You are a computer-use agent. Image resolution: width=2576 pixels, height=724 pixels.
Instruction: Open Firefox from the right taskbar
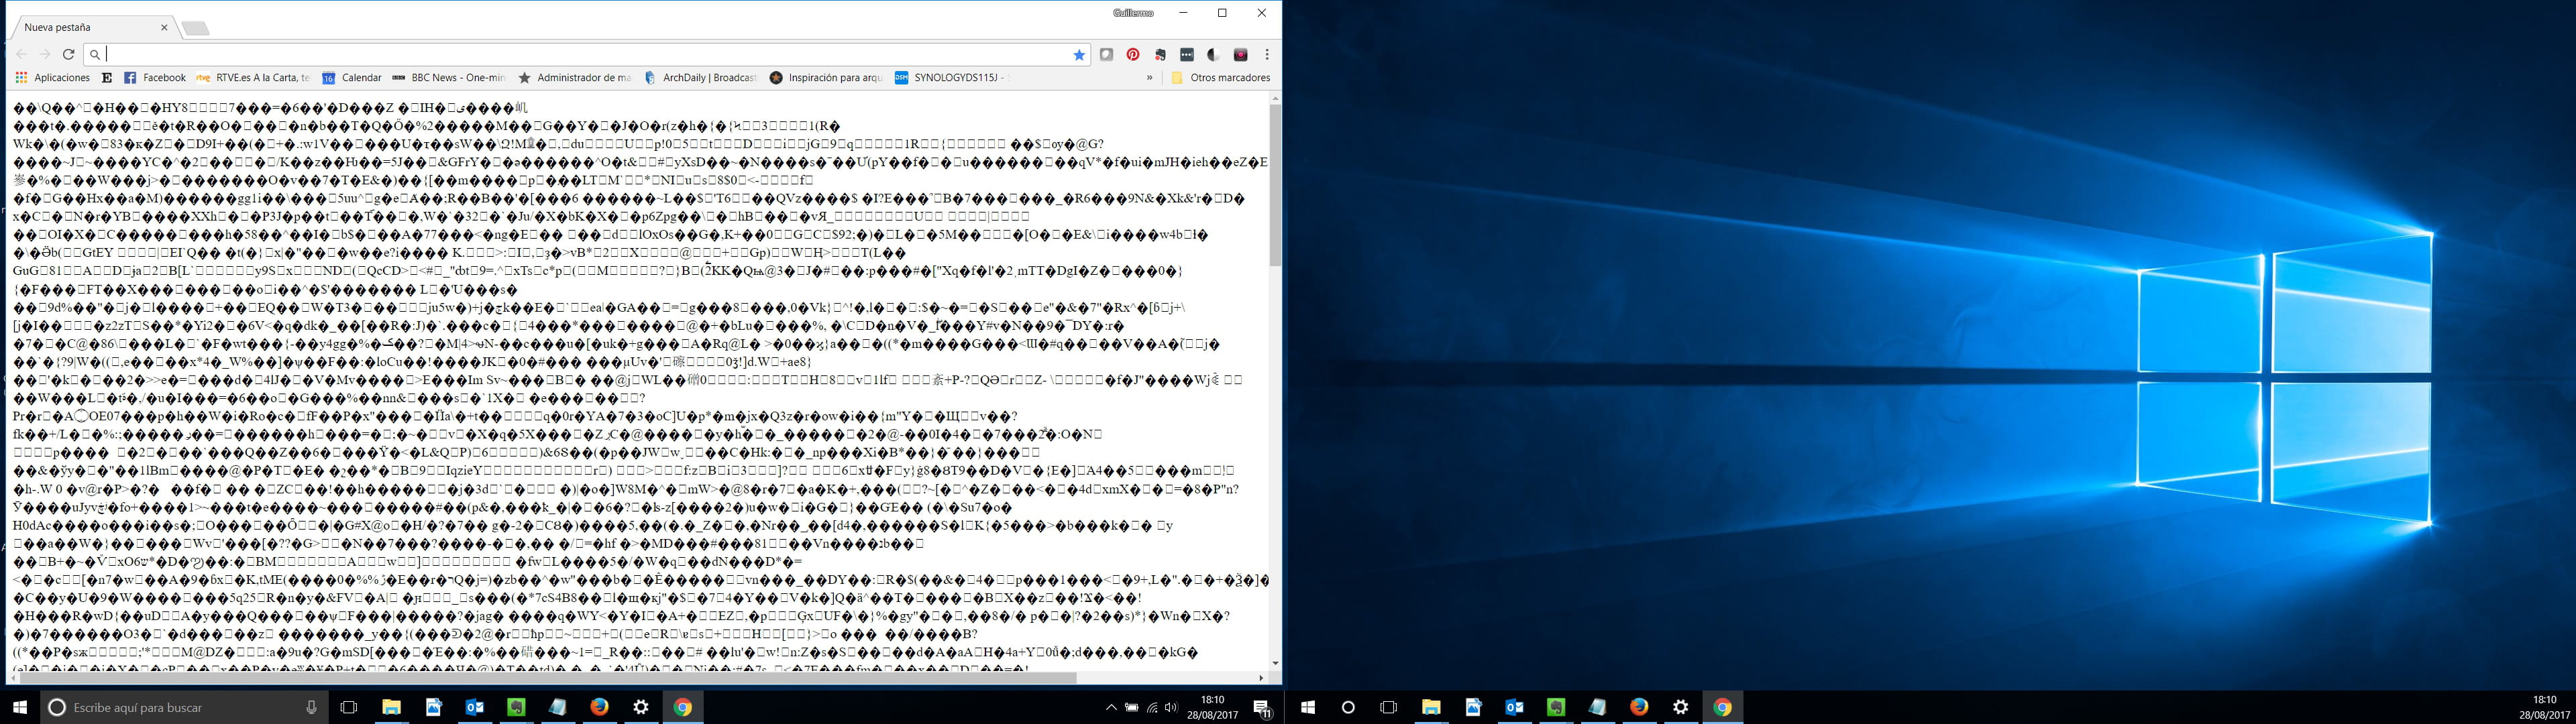pyautogui.click(x=1639, y=707)
